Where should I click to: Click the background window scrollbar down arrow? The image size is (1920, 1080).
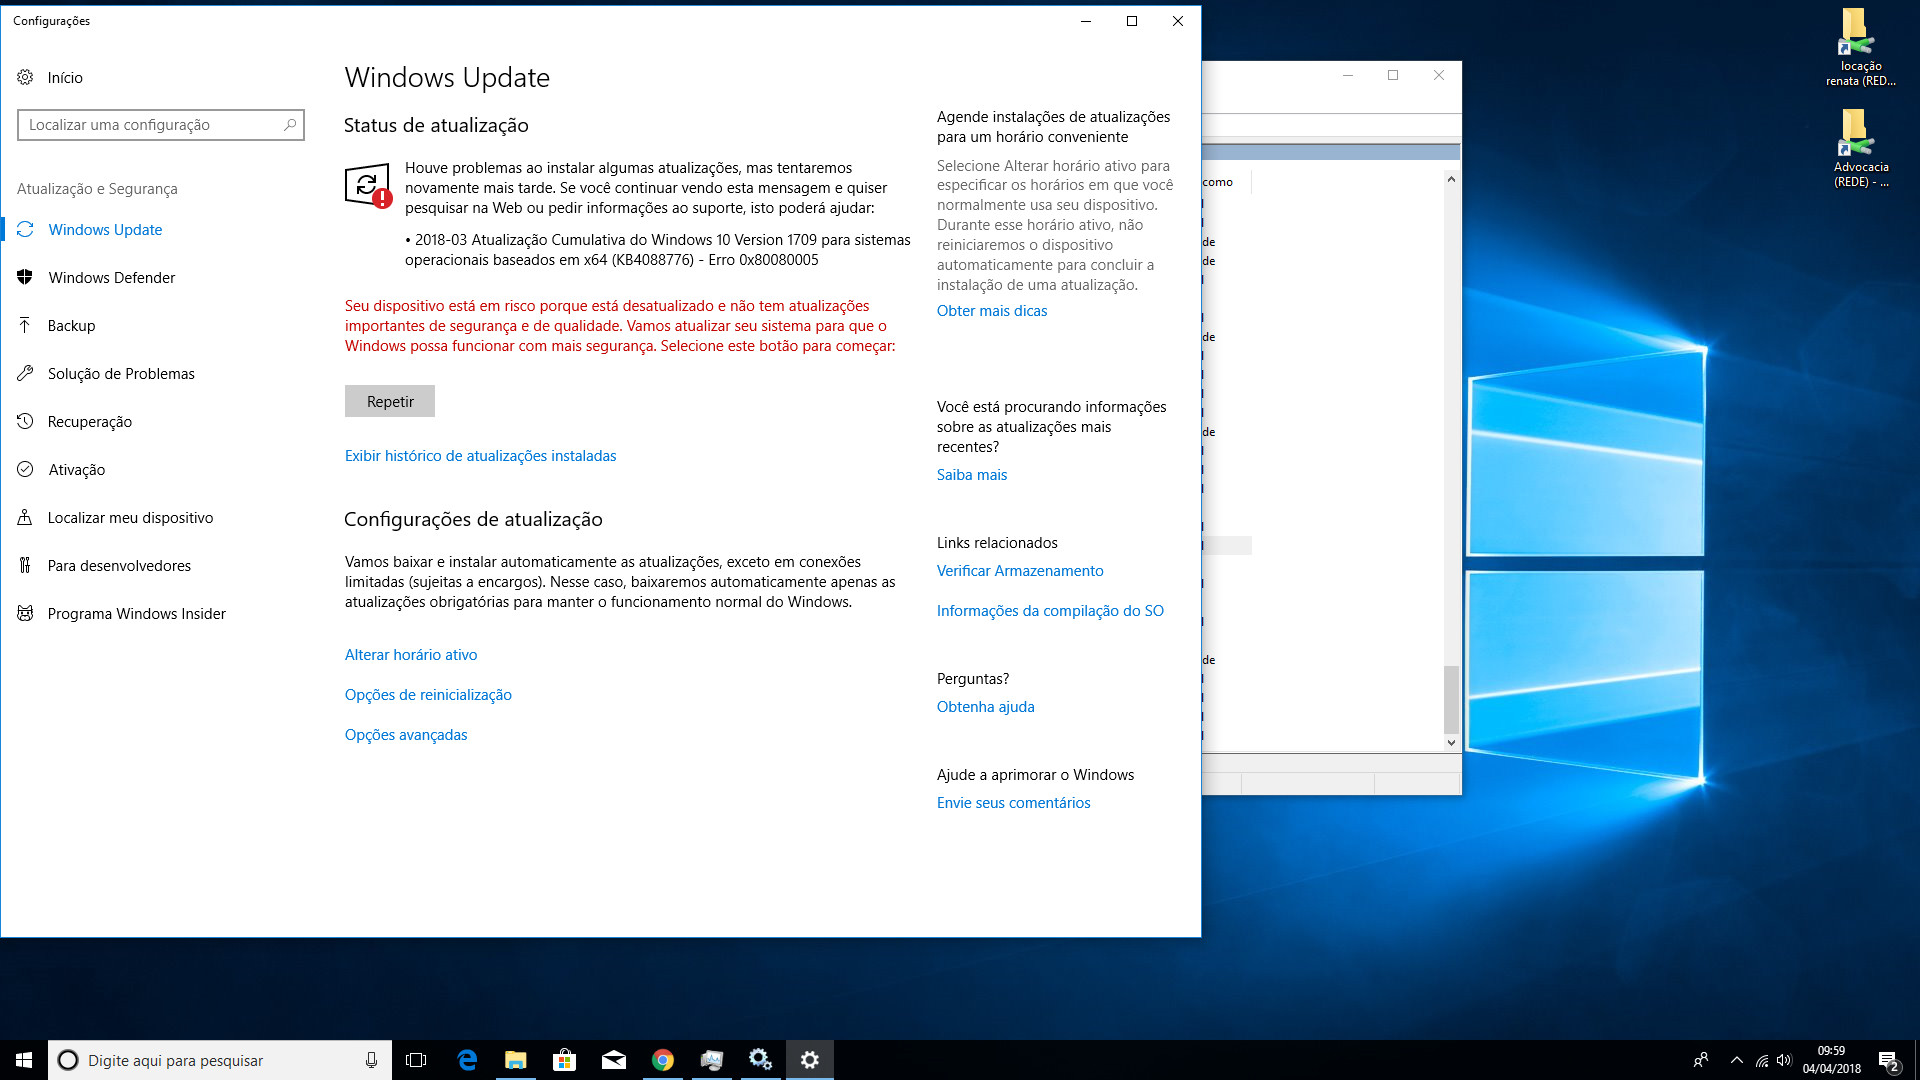[x=1451, y=743]
